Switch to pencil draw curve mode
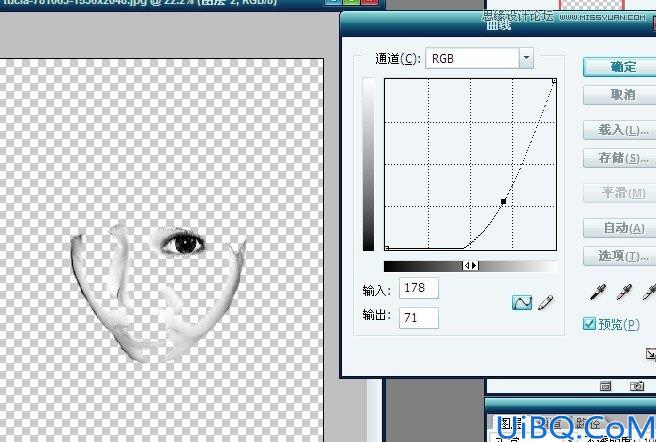Image resolution: width=656 pixels, height=442 pixels. (x=546, y=302)
